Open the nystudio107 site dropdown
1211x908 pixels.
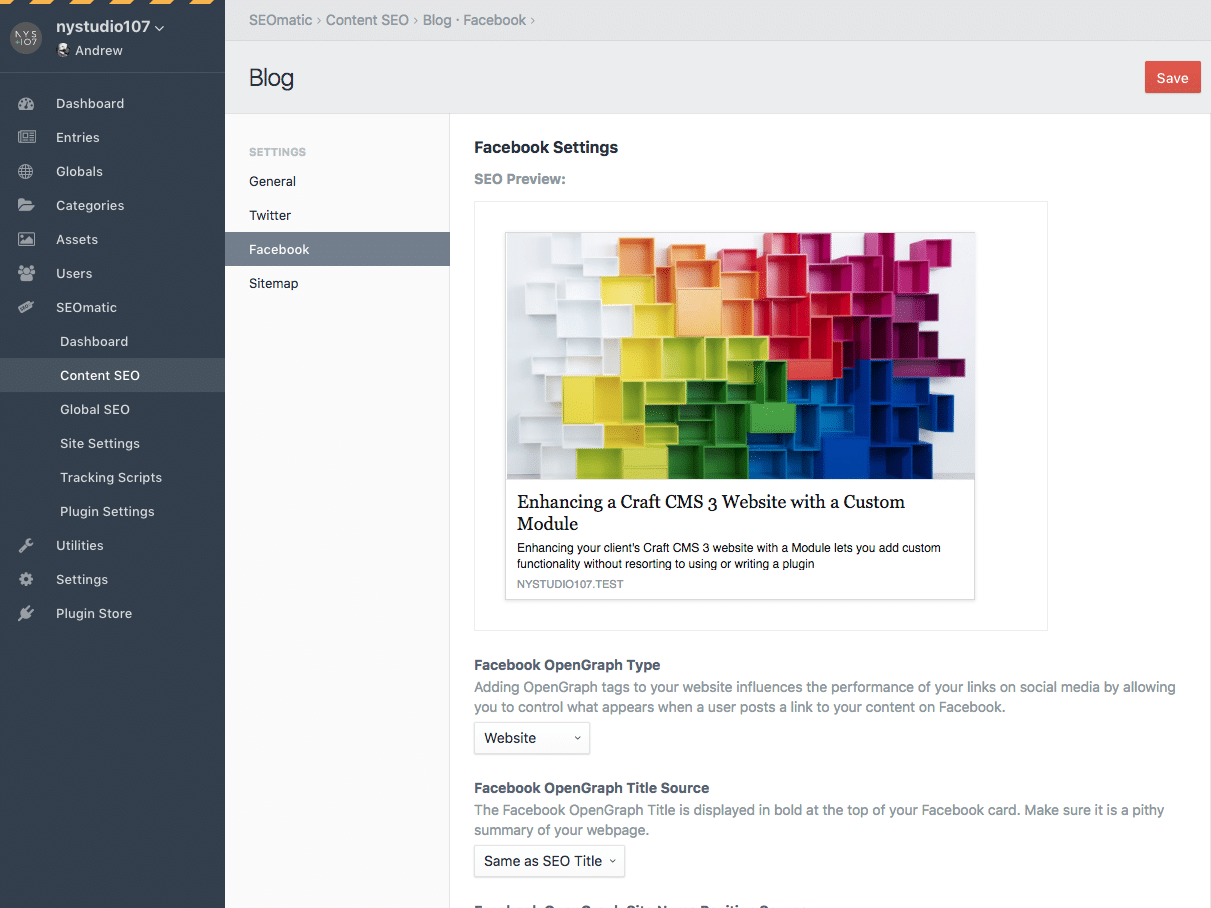pyautogui.click(x=110, y=28)
